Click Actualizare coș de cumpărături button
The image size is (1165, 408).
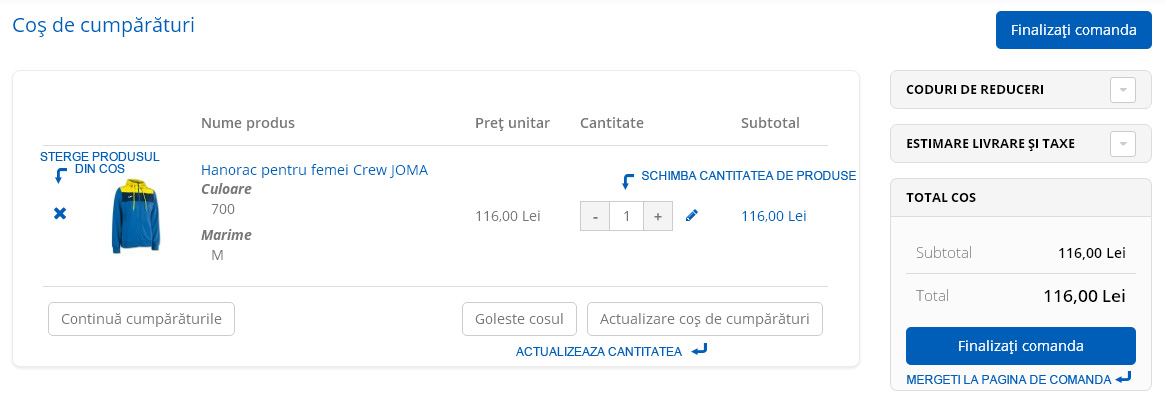pos(704,319)
